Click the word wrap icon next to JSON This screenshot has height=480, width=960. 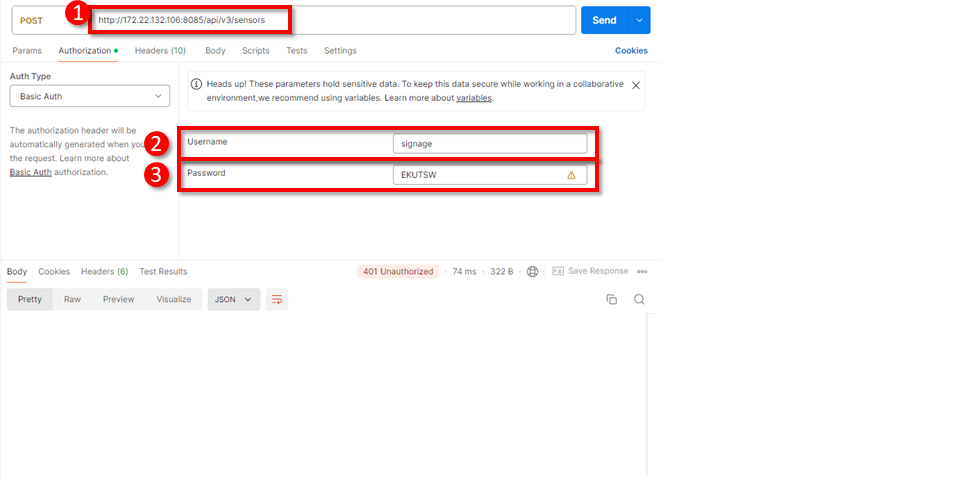point(277,299)
